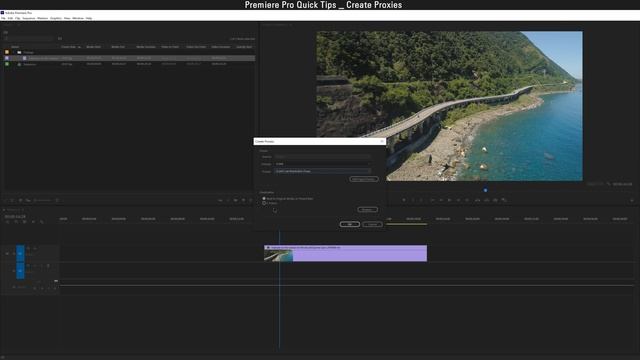Click the timeline playhead line
This screenshot has height=360, width=640.
pos(279,290)
